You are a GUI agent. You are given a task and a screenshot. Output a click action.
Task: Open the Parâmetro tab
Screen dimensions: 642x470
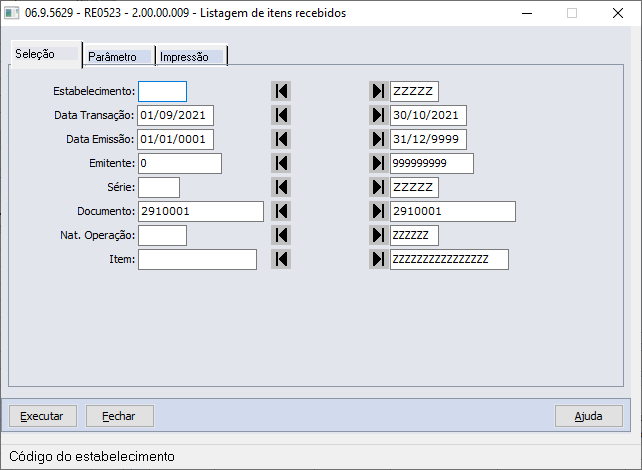click(x=119, y=56)
